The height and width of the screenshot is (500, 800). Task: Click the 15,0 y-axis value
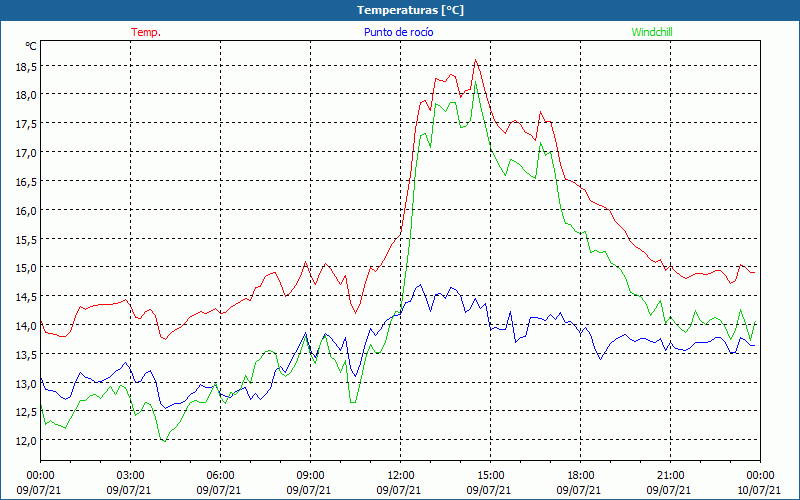click(26, 267)
